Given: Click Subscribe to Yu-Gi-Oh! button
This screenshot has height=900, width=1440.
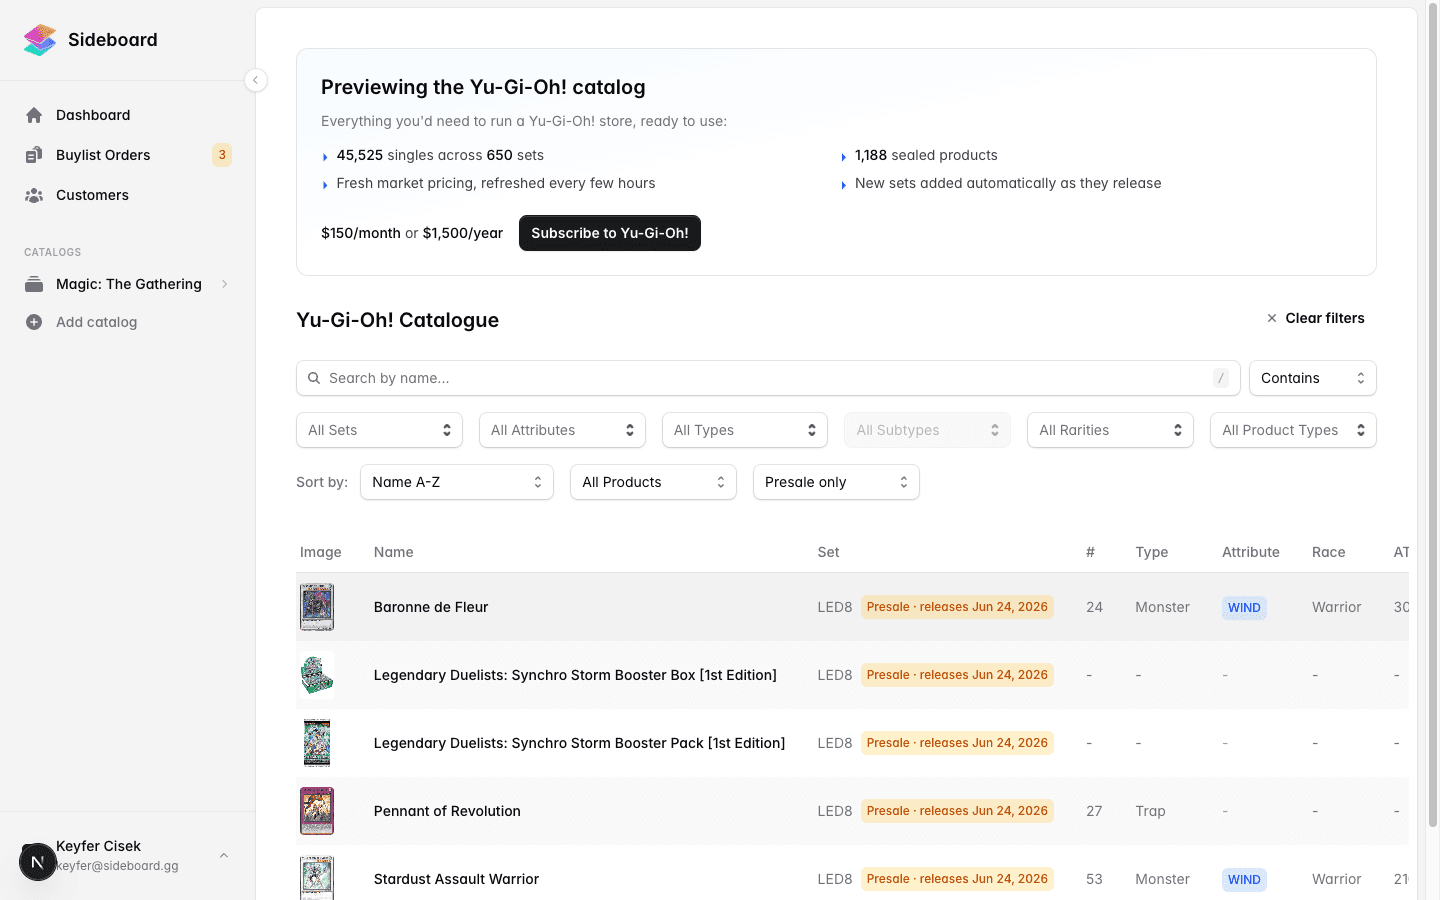Looking at the screenshot, I should [x=610, y=233].
